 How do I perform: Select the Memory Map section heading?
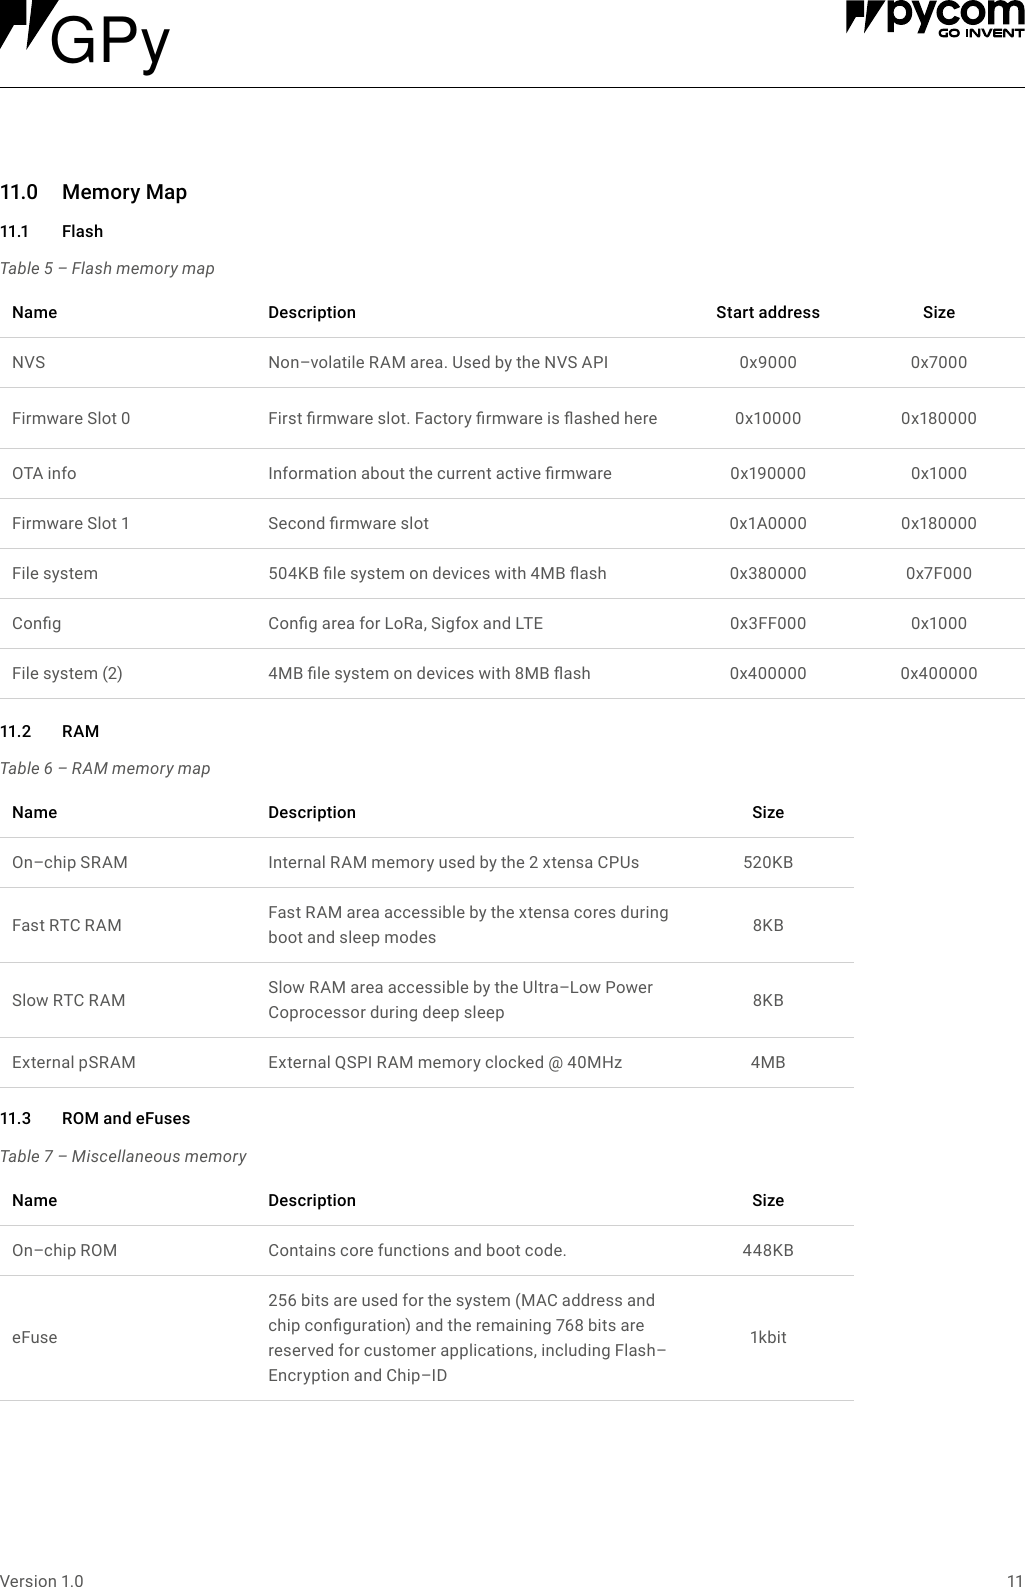point(124,192)
